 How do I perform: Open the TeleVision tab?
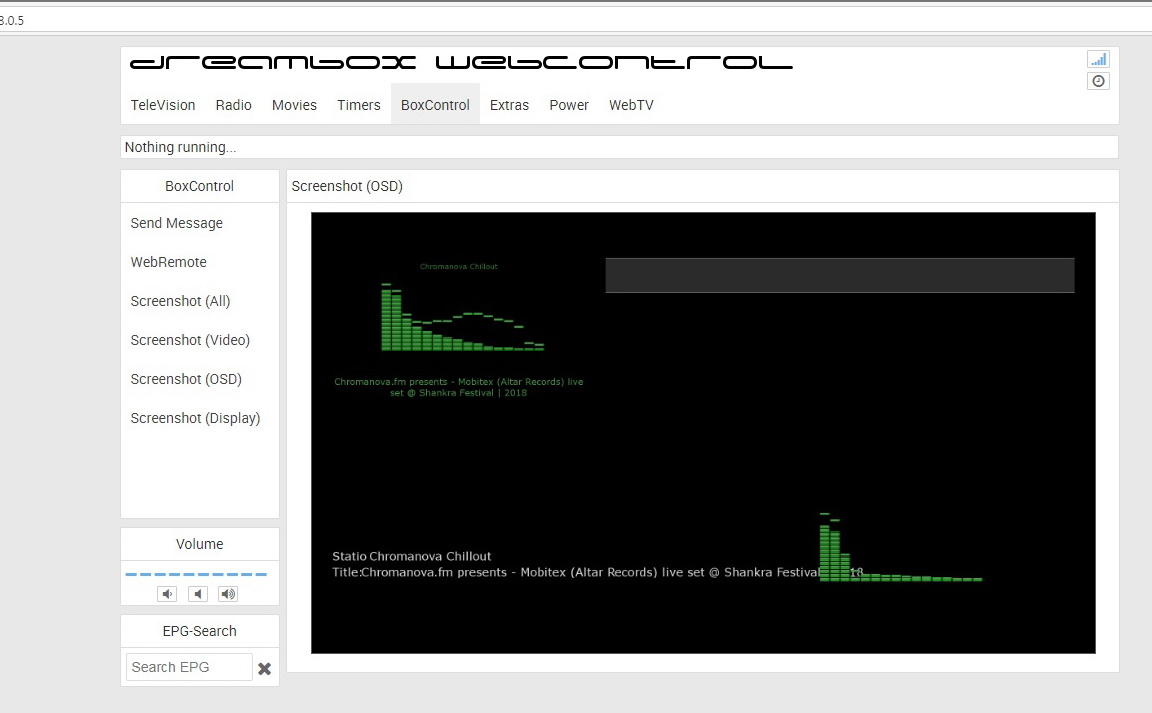coord(163,105)
